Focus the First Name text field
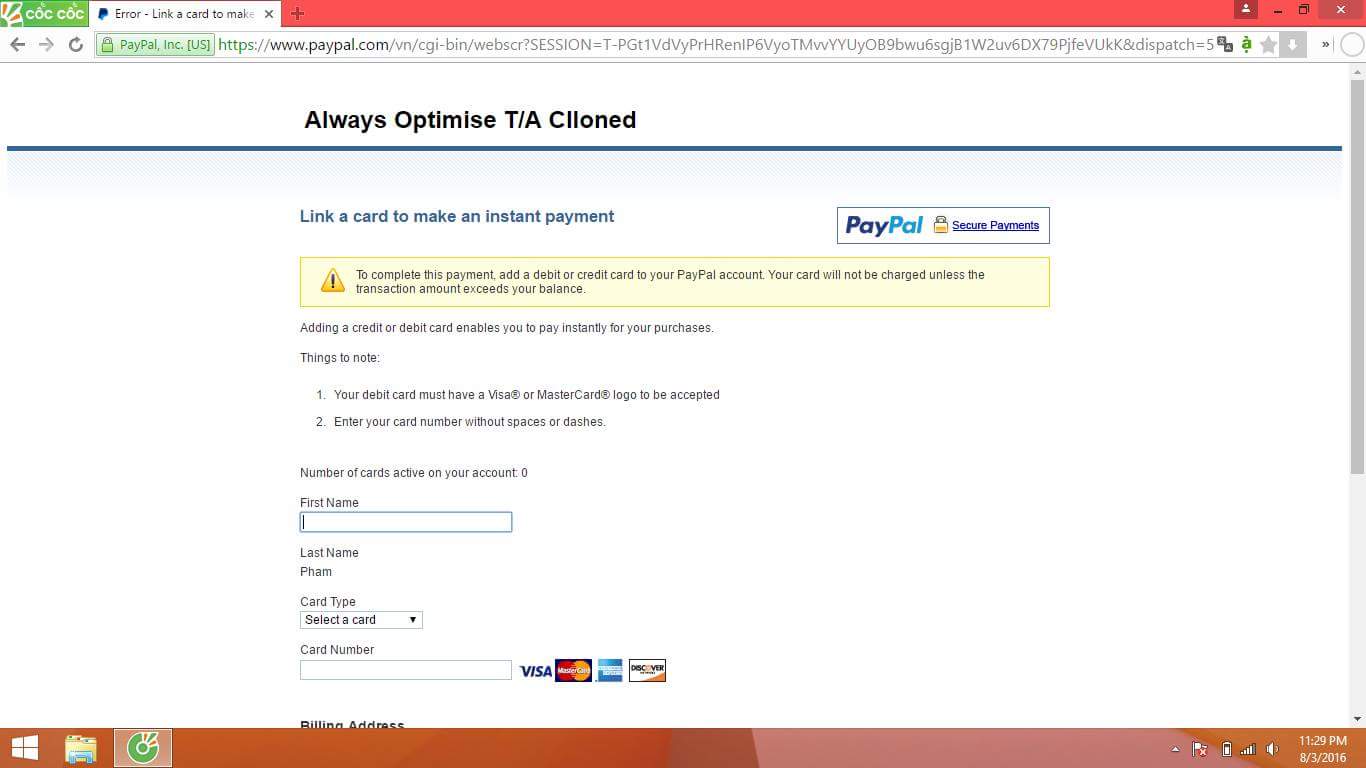1366x768 pixels. click(406, 522)
